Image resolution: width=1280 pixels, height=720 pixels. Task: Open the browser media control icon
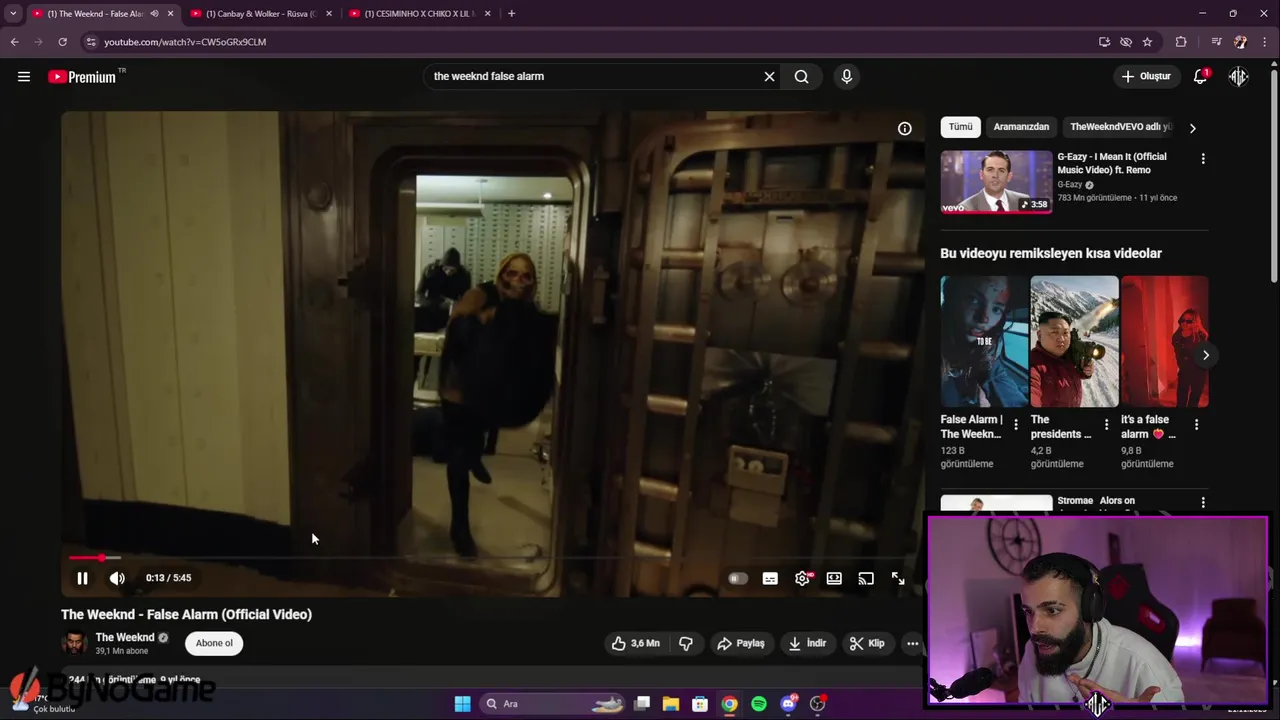1216,42
